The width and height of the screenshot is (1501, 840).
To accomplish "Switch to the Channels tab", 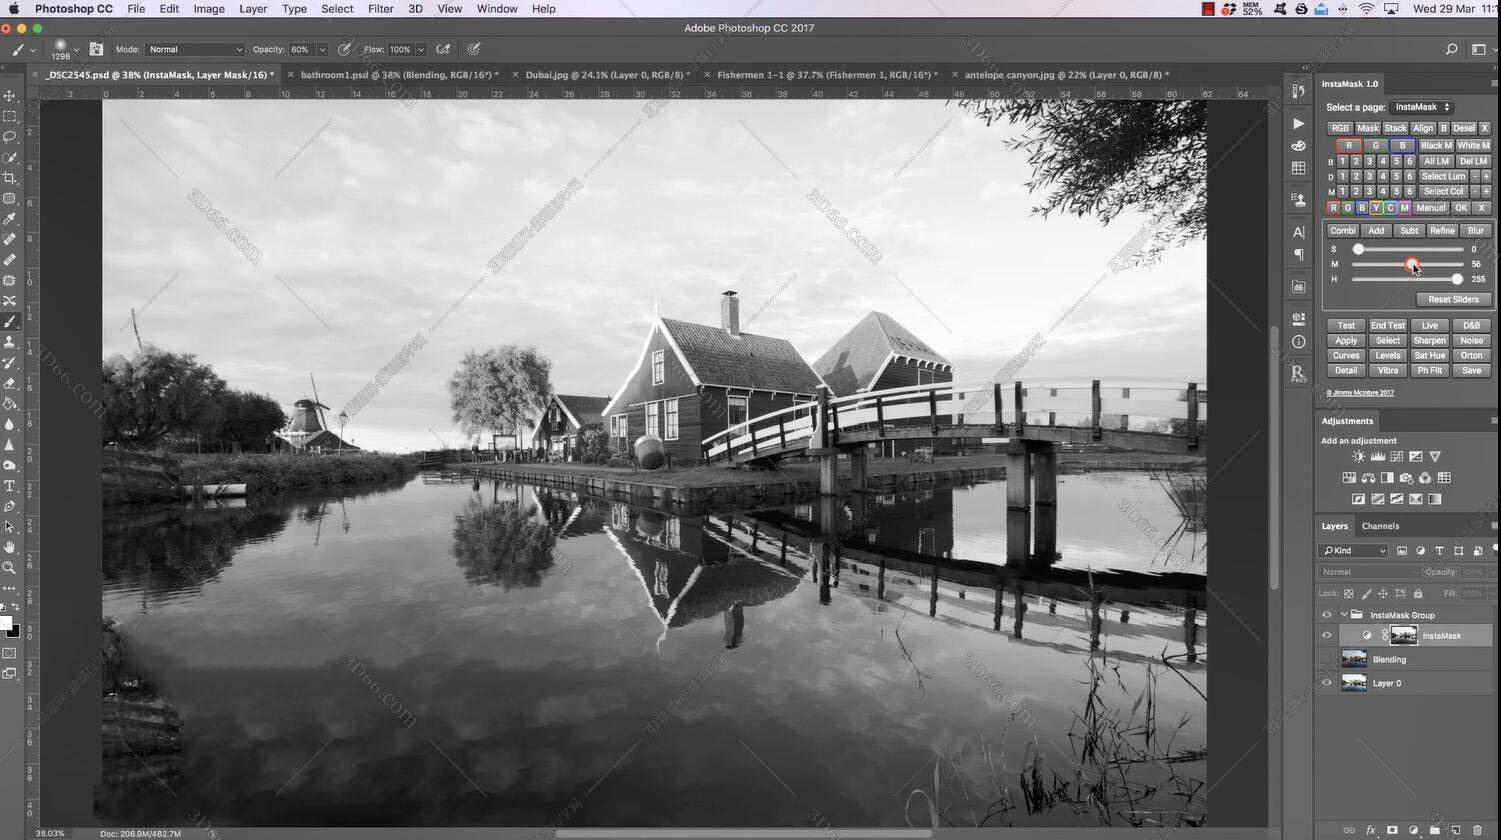I will click(1379, 526).
